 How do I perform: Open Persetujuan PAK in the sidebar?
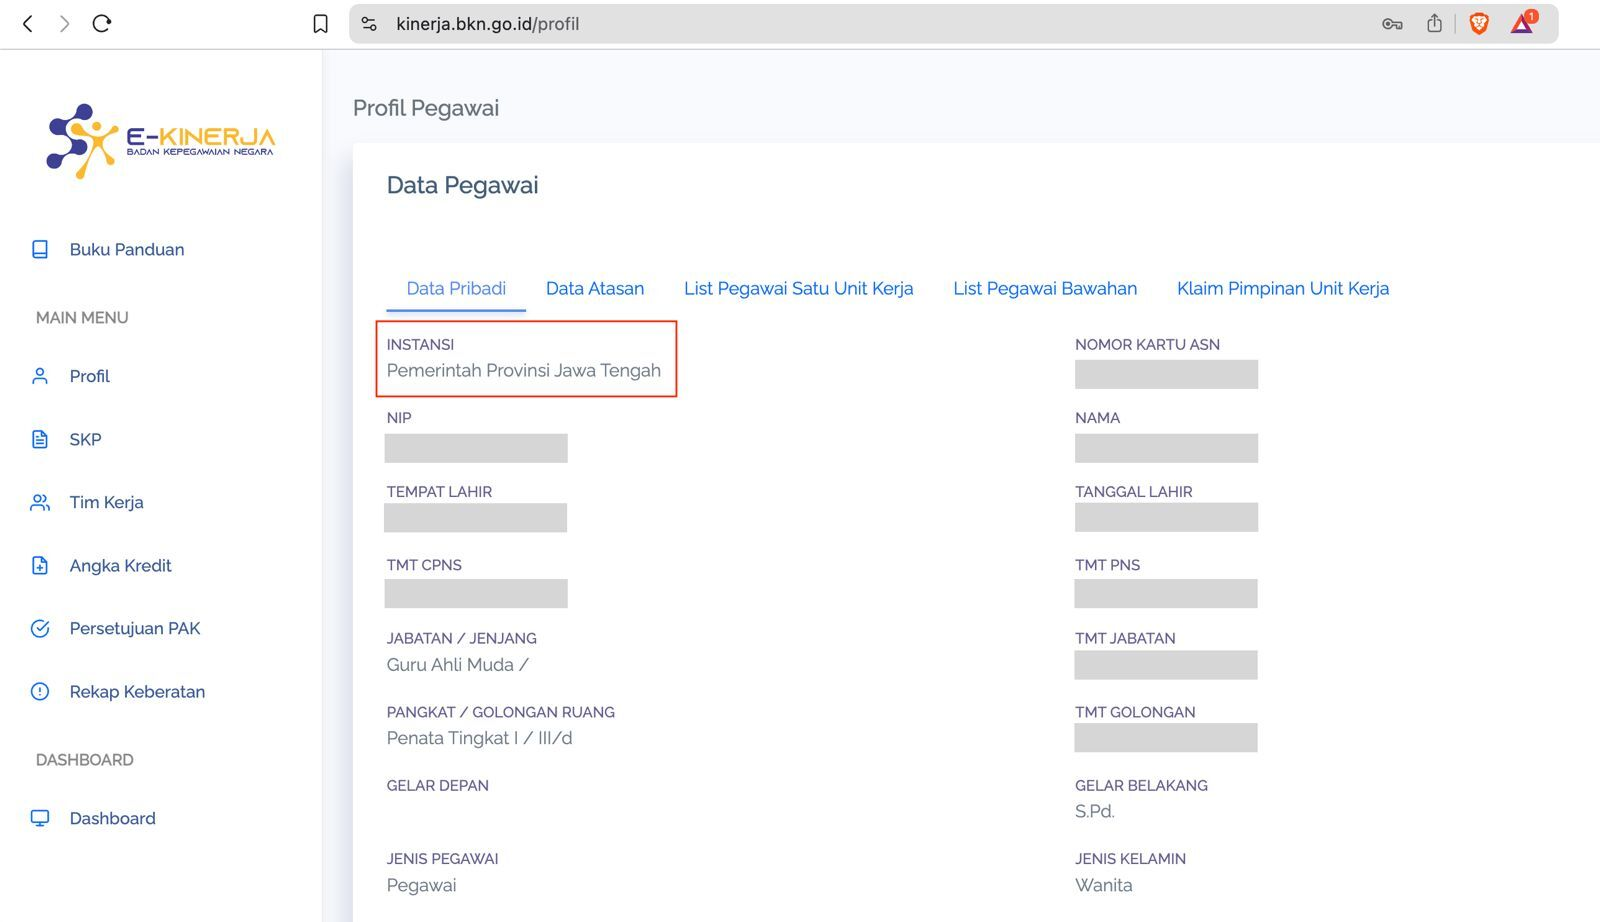coord(135,628)
